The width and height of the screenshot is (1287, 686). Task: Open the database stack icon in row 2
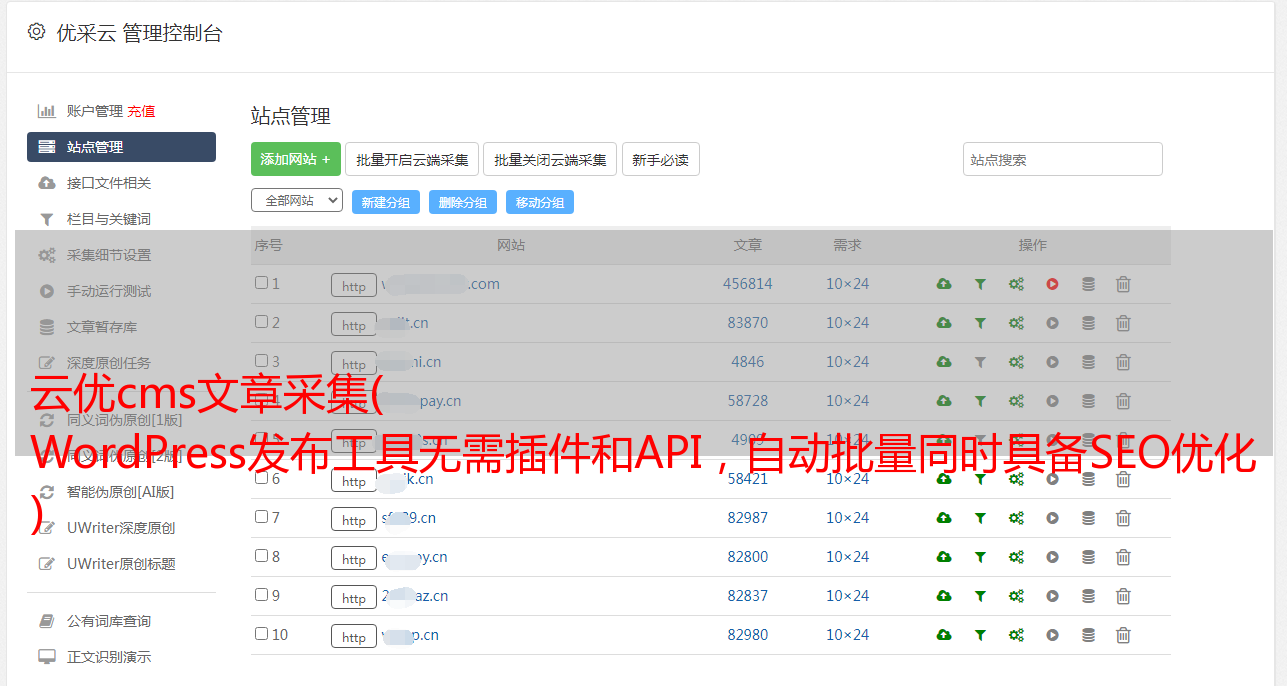point(1088,323)
